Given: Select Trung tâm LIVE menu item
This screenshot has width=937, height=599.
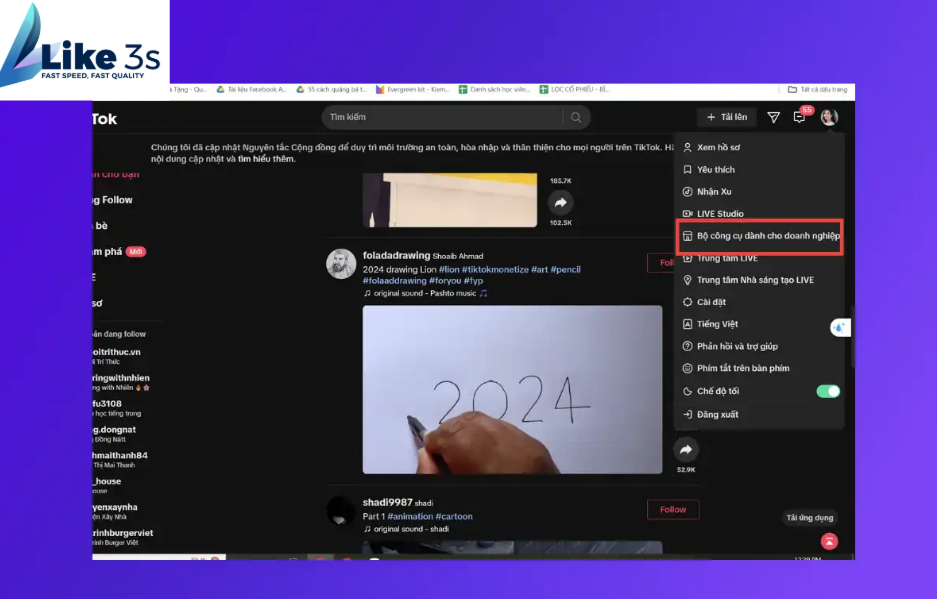Looking at the screenshot, I should tap(759, 258).
